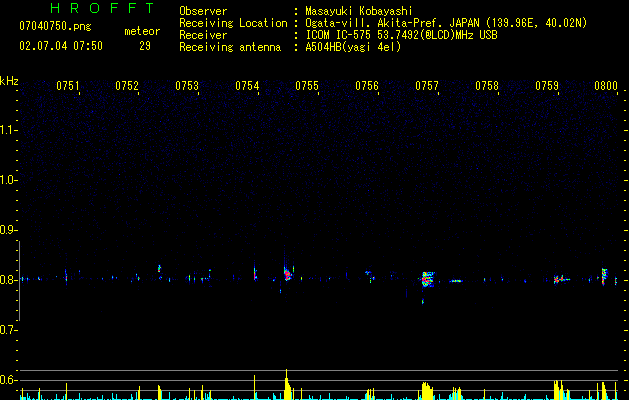629x400 pixels.
Task: Click the tallest yellow power peak near 0754
Action: [x=286, y=384]
